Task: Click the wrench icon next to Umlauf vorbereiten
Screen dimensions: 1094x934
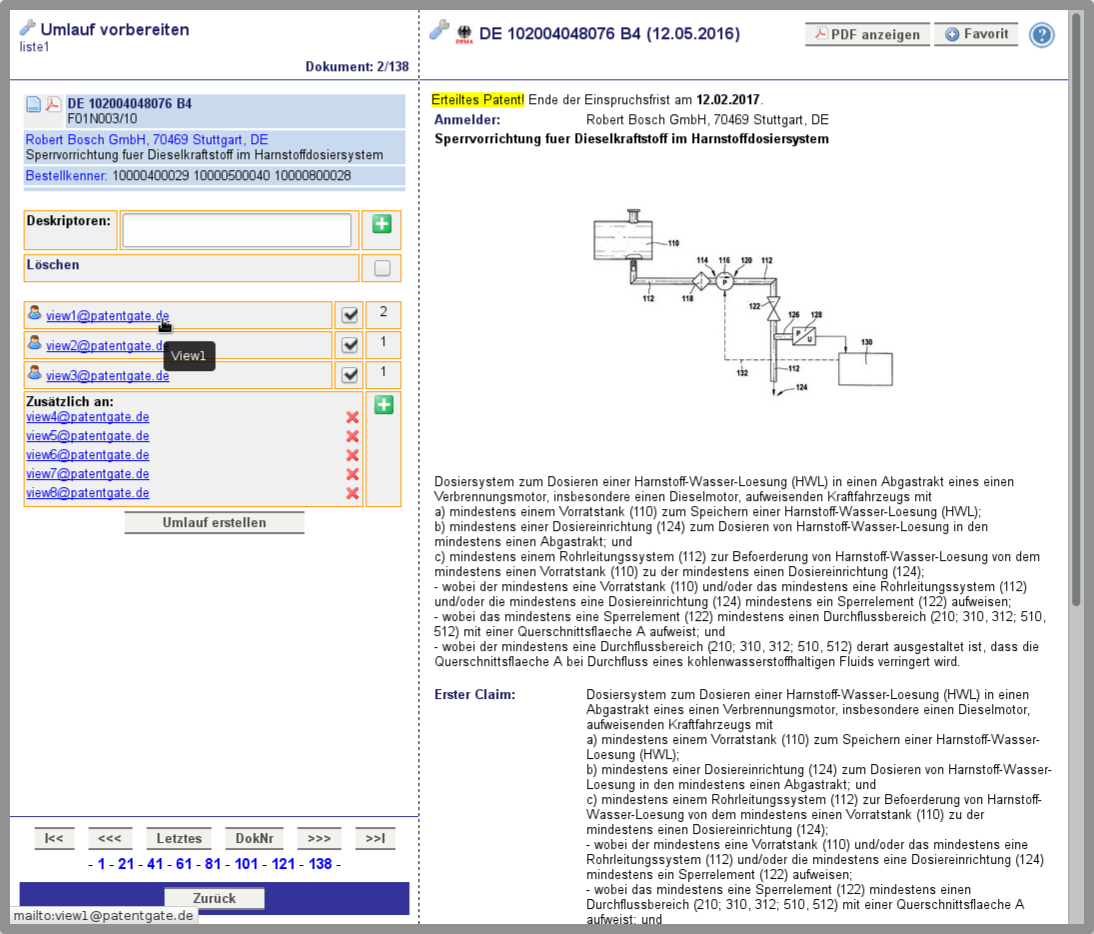Action: point(27,28)
